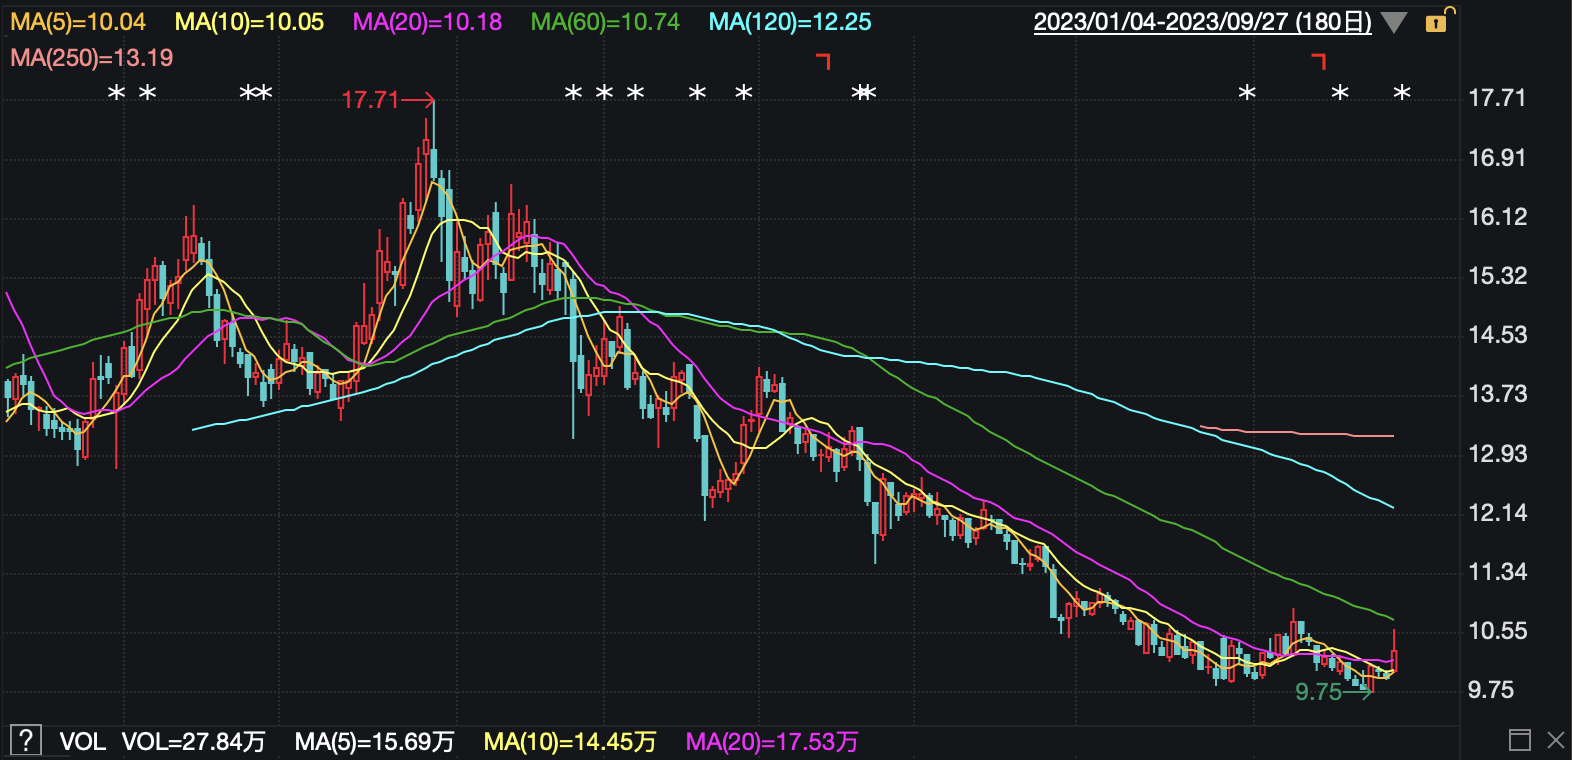1572x760 pixels.
Task: Click the 14.53 price axis label
Action: (1498, 335)
